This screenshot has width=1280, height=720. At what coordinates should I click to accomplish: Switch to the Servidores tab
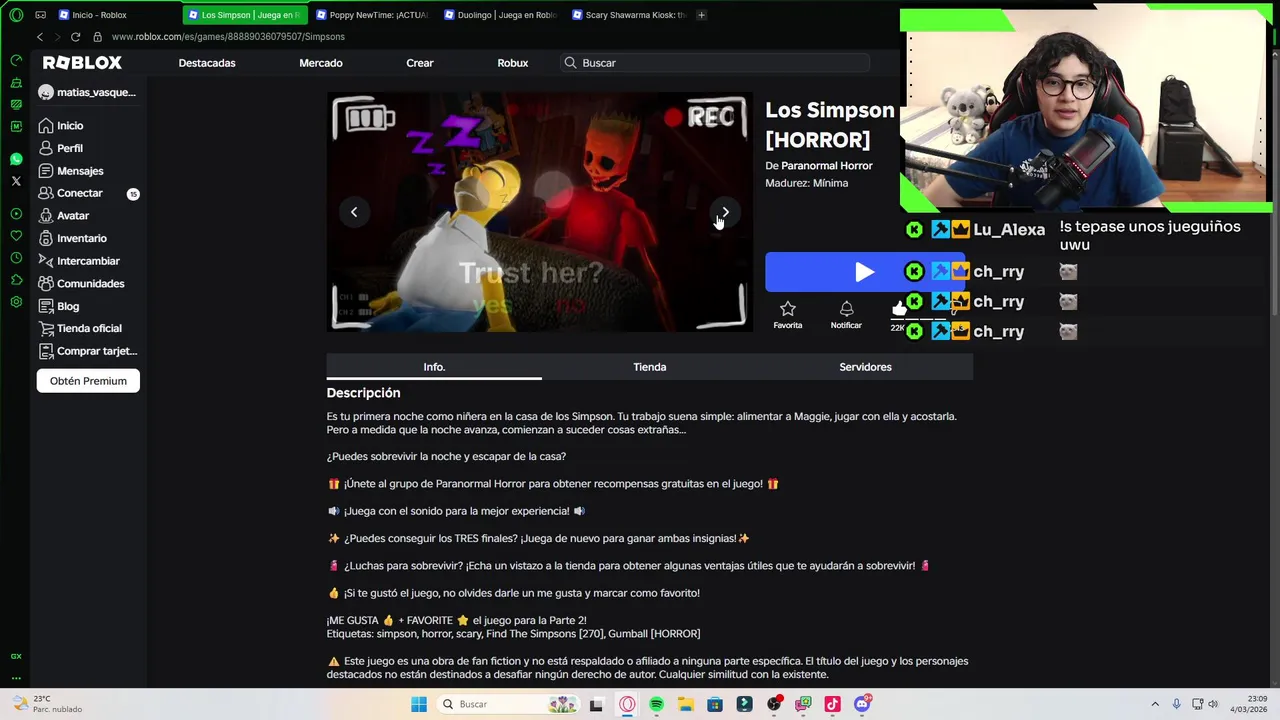click(865, 367)
